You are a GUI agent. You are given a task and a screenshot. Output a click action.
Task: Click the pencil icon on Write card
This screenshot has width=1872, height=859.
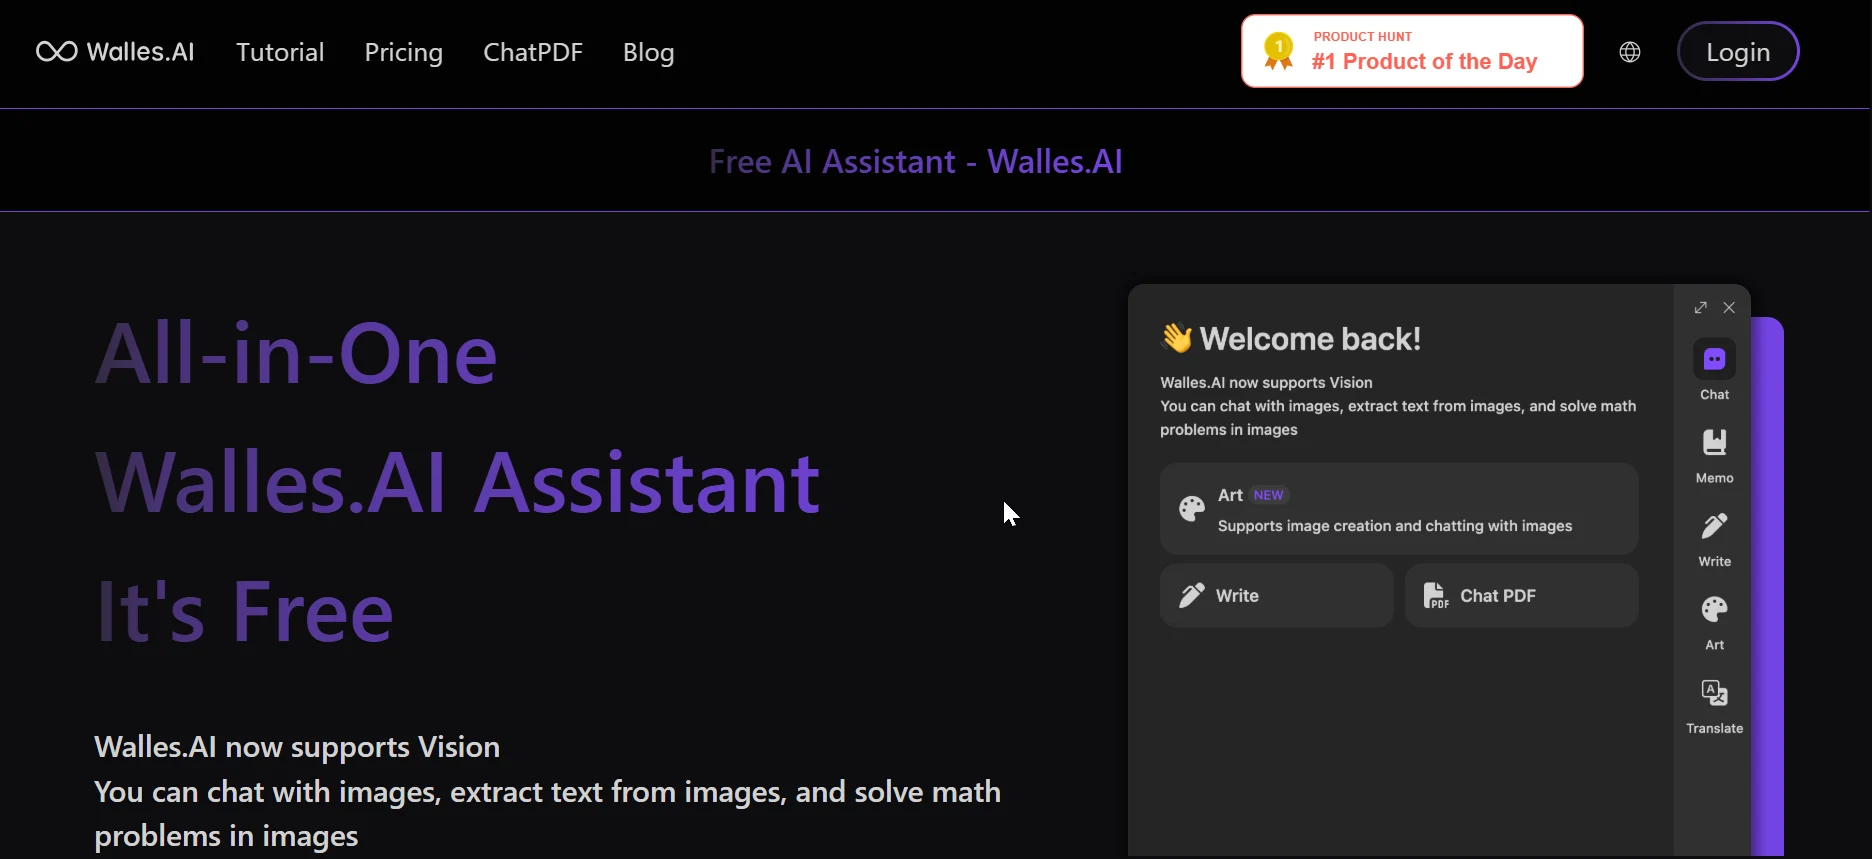(1192, 596)
